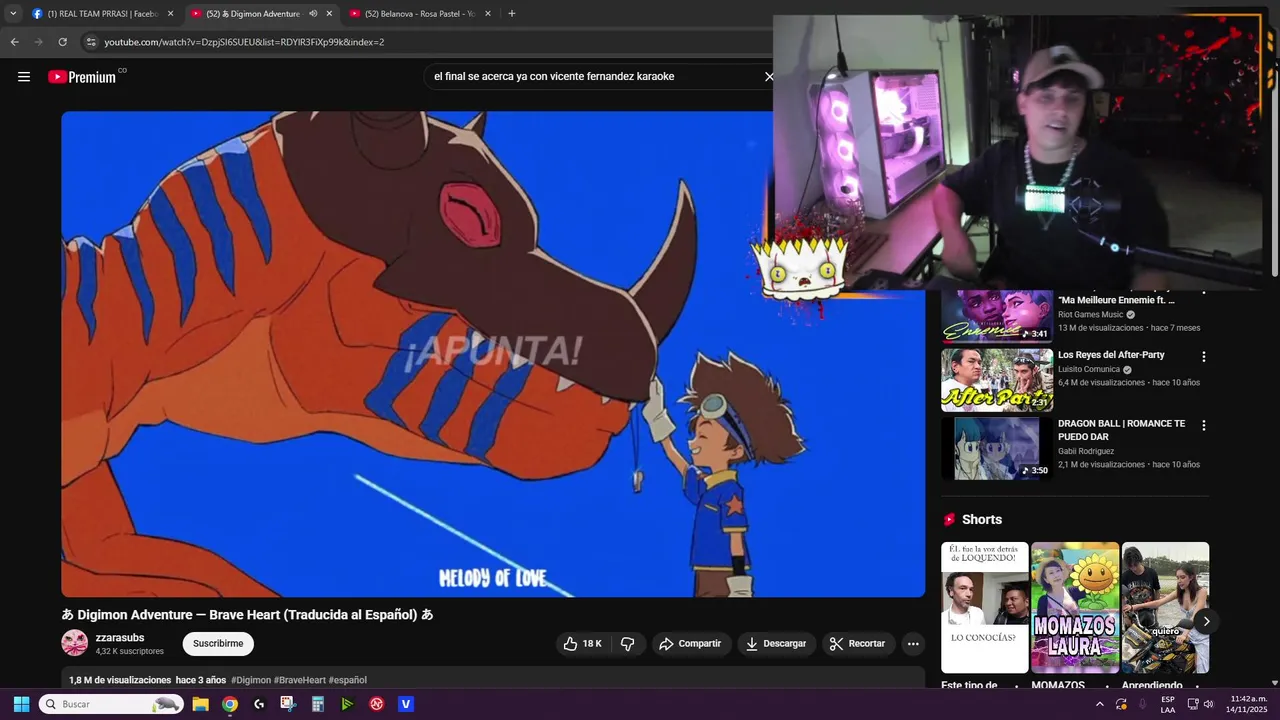Close the Digimon Adventure tab
1280x720 pixels.
[x=329, y=14]
